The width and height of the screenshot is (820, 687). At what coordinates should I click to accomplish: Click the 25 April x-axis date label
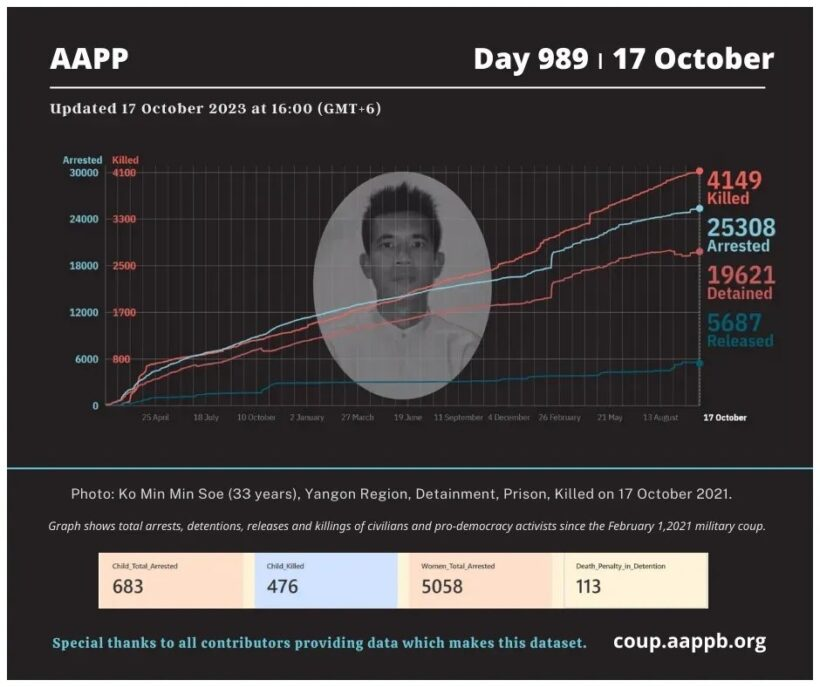pos(155,417)
